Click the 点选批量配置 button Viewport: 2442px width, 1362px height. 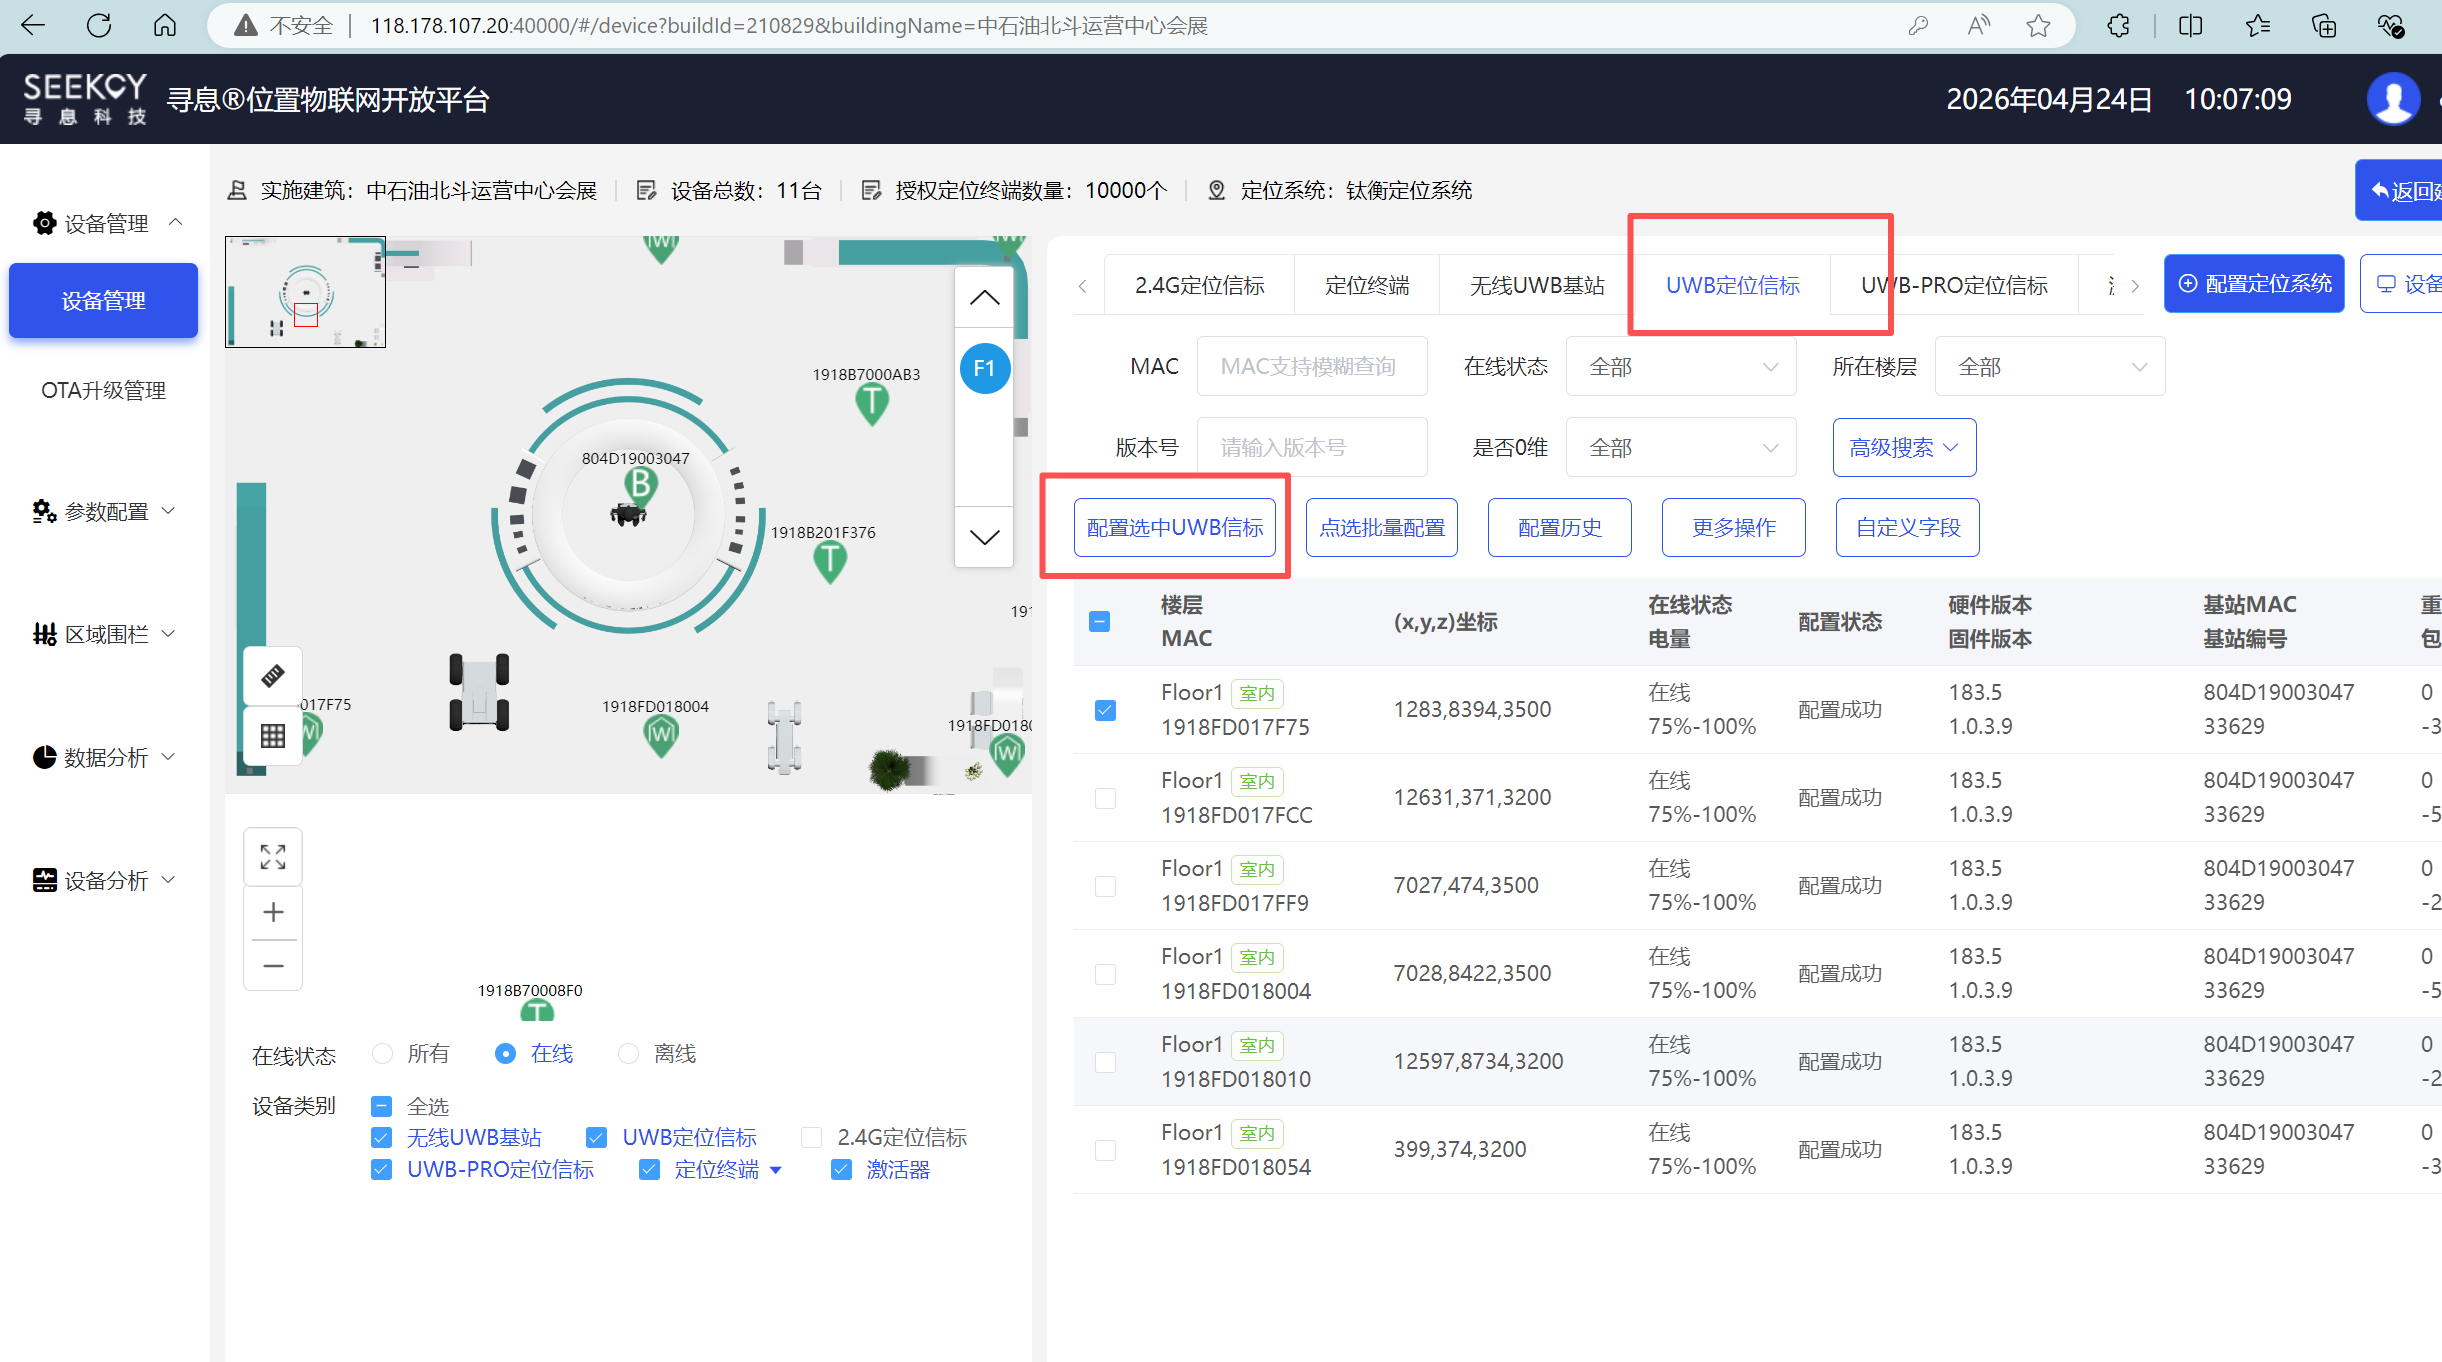1382,528
